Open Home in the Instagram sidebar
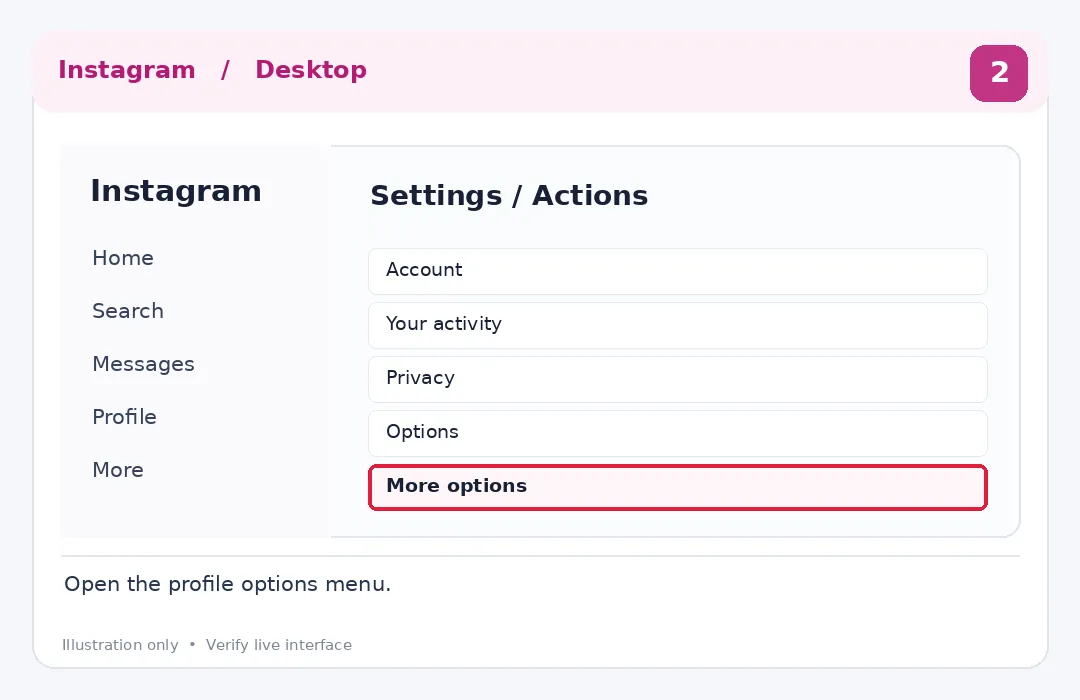 click(x=123, y=258)
